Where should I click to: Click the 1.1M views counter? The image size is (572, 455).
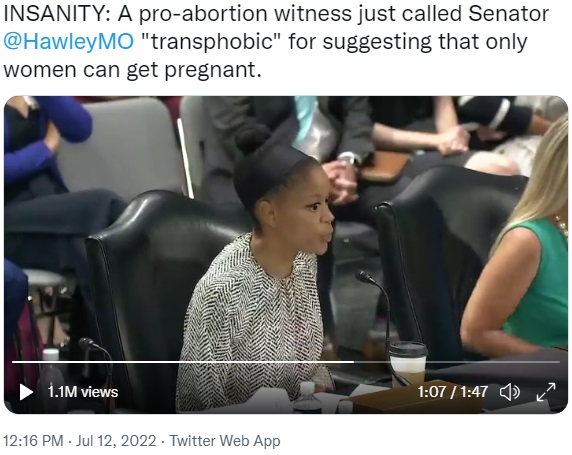click(x=83, y=392)
